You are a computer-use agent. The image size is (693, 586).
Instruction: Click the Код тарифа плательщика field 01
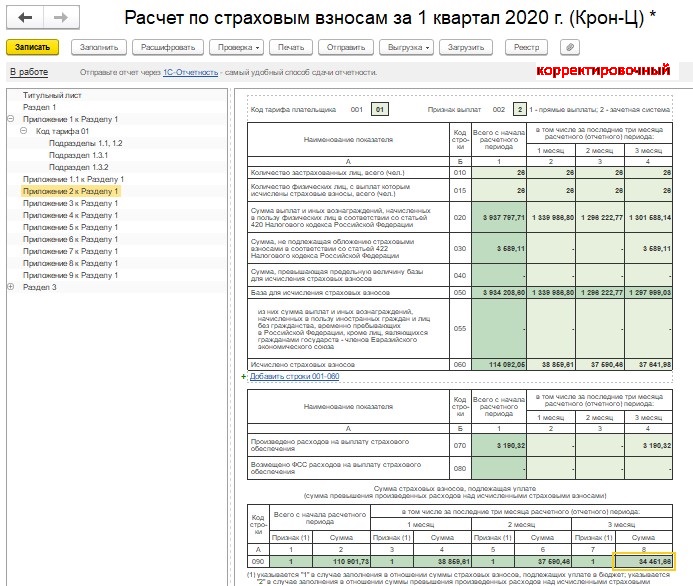tap(380, 109)
